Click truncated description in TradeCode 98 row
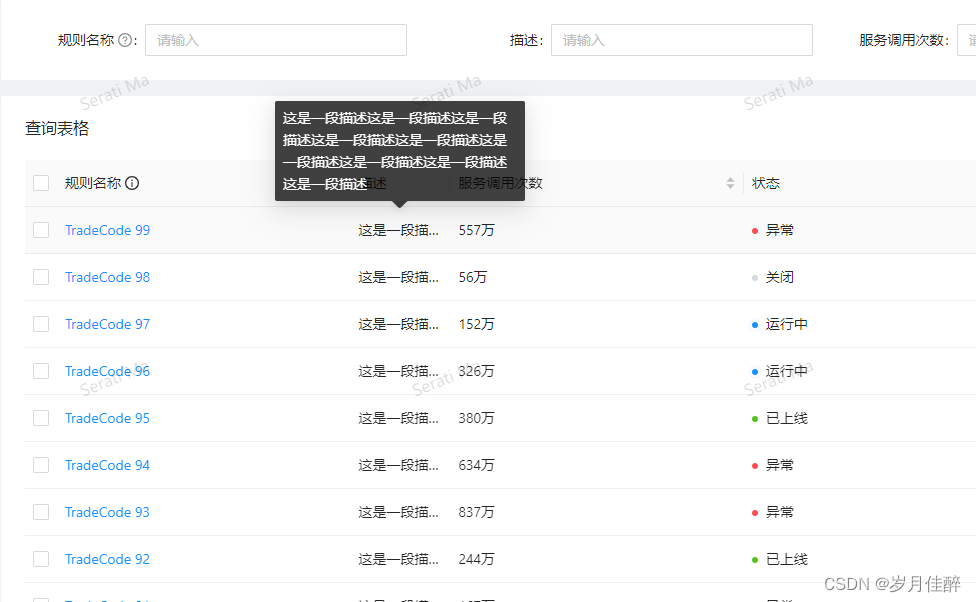The image size is (976, 602). (x=398, y=277)
